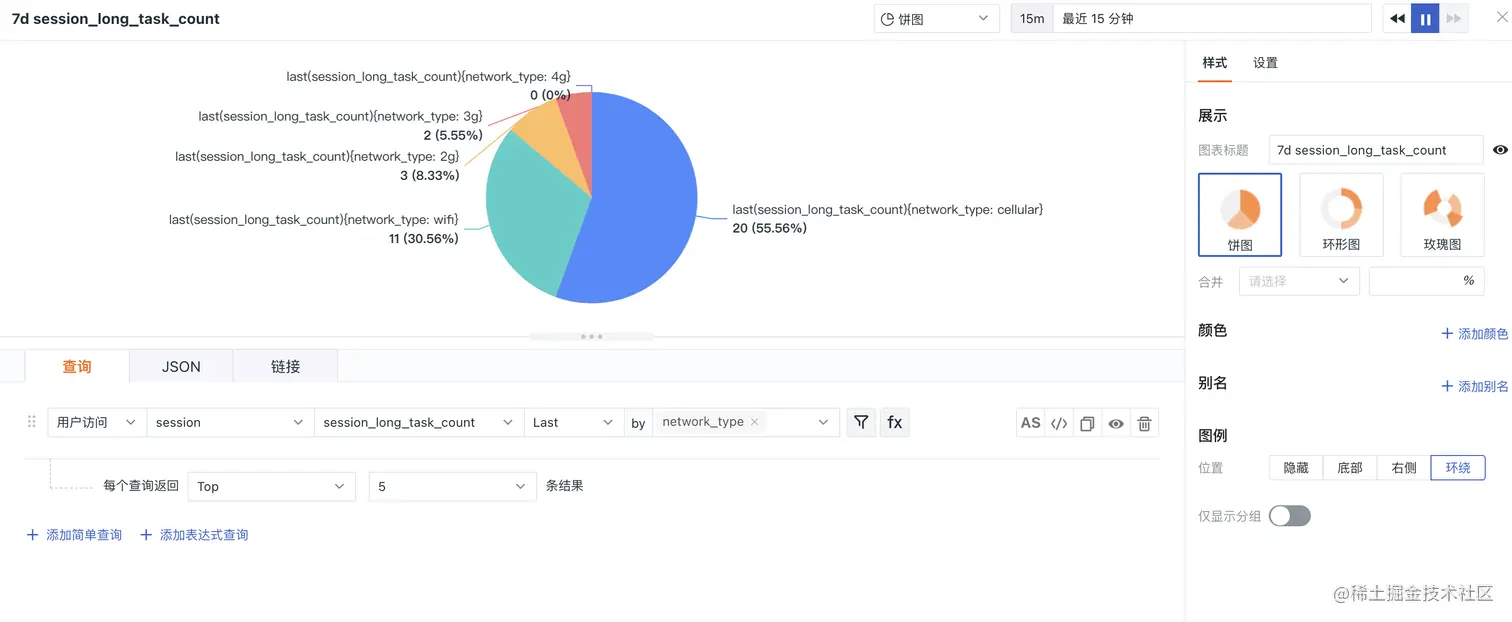The image size is (1512, 622).
Task: Click the fast-forward time button
Action: tap(1453, 19)
